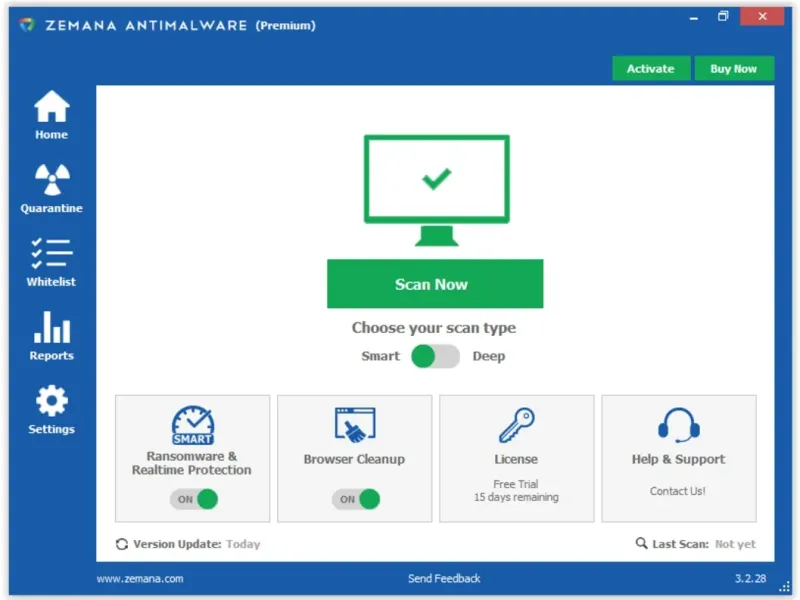The image size is (800, 600).
Task: Open the www.zemana.com link
Action: point(140,579)
